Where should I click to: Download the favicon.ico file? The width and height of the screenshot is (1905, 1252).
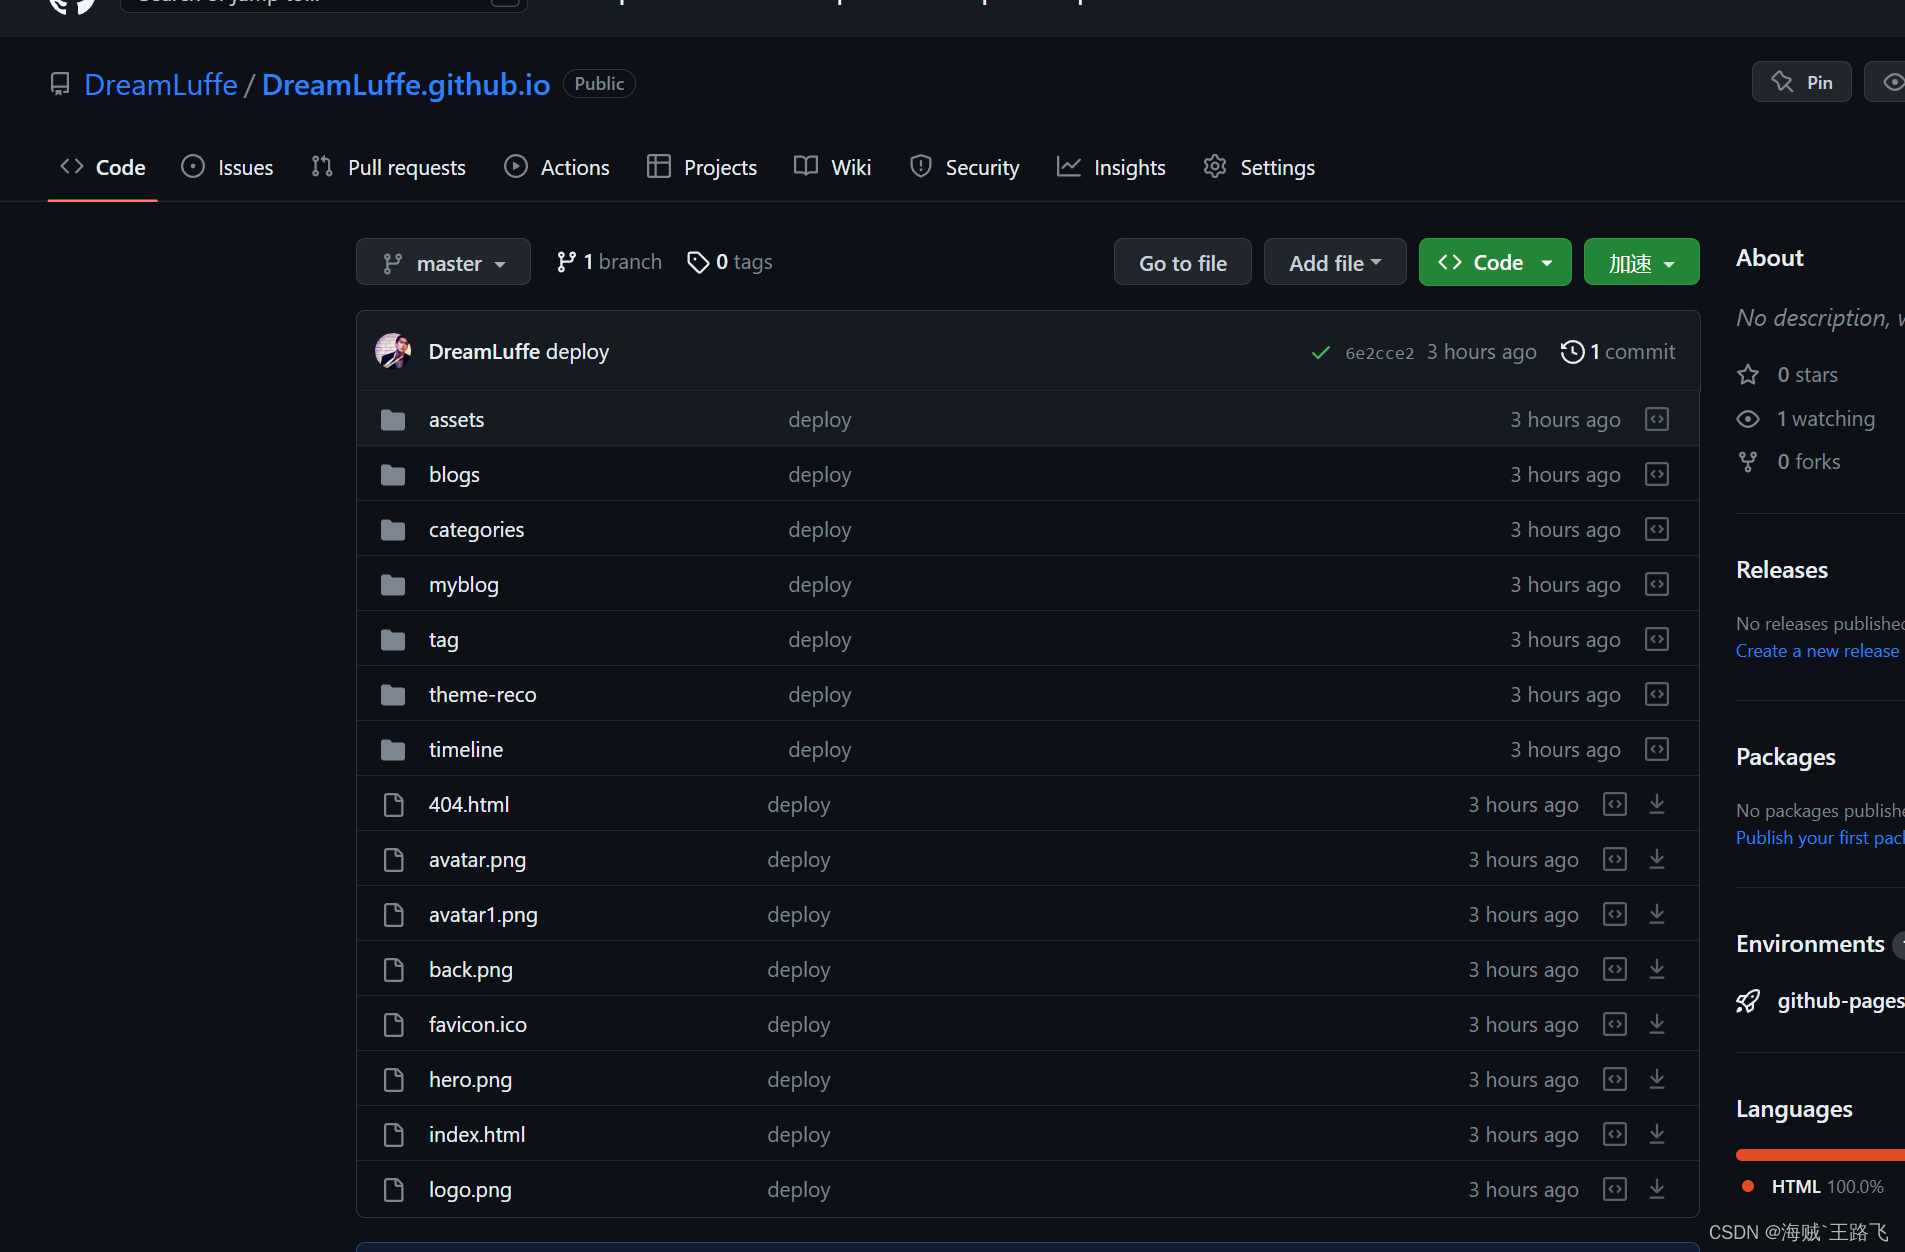[x=1657, y=1024]
